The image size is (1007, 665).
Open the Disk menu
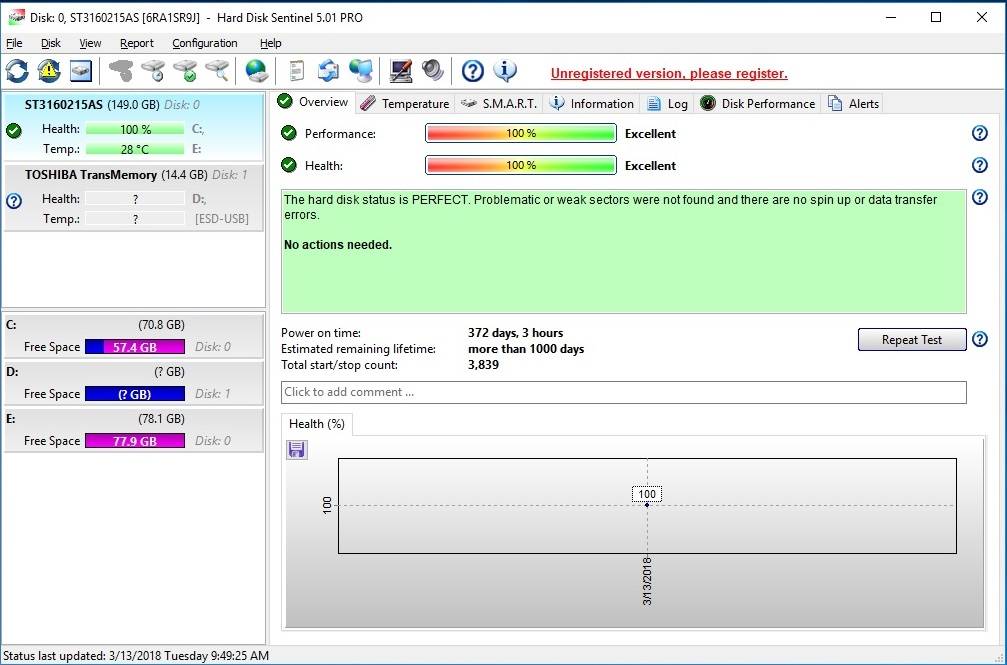click(x=51, y=43)
